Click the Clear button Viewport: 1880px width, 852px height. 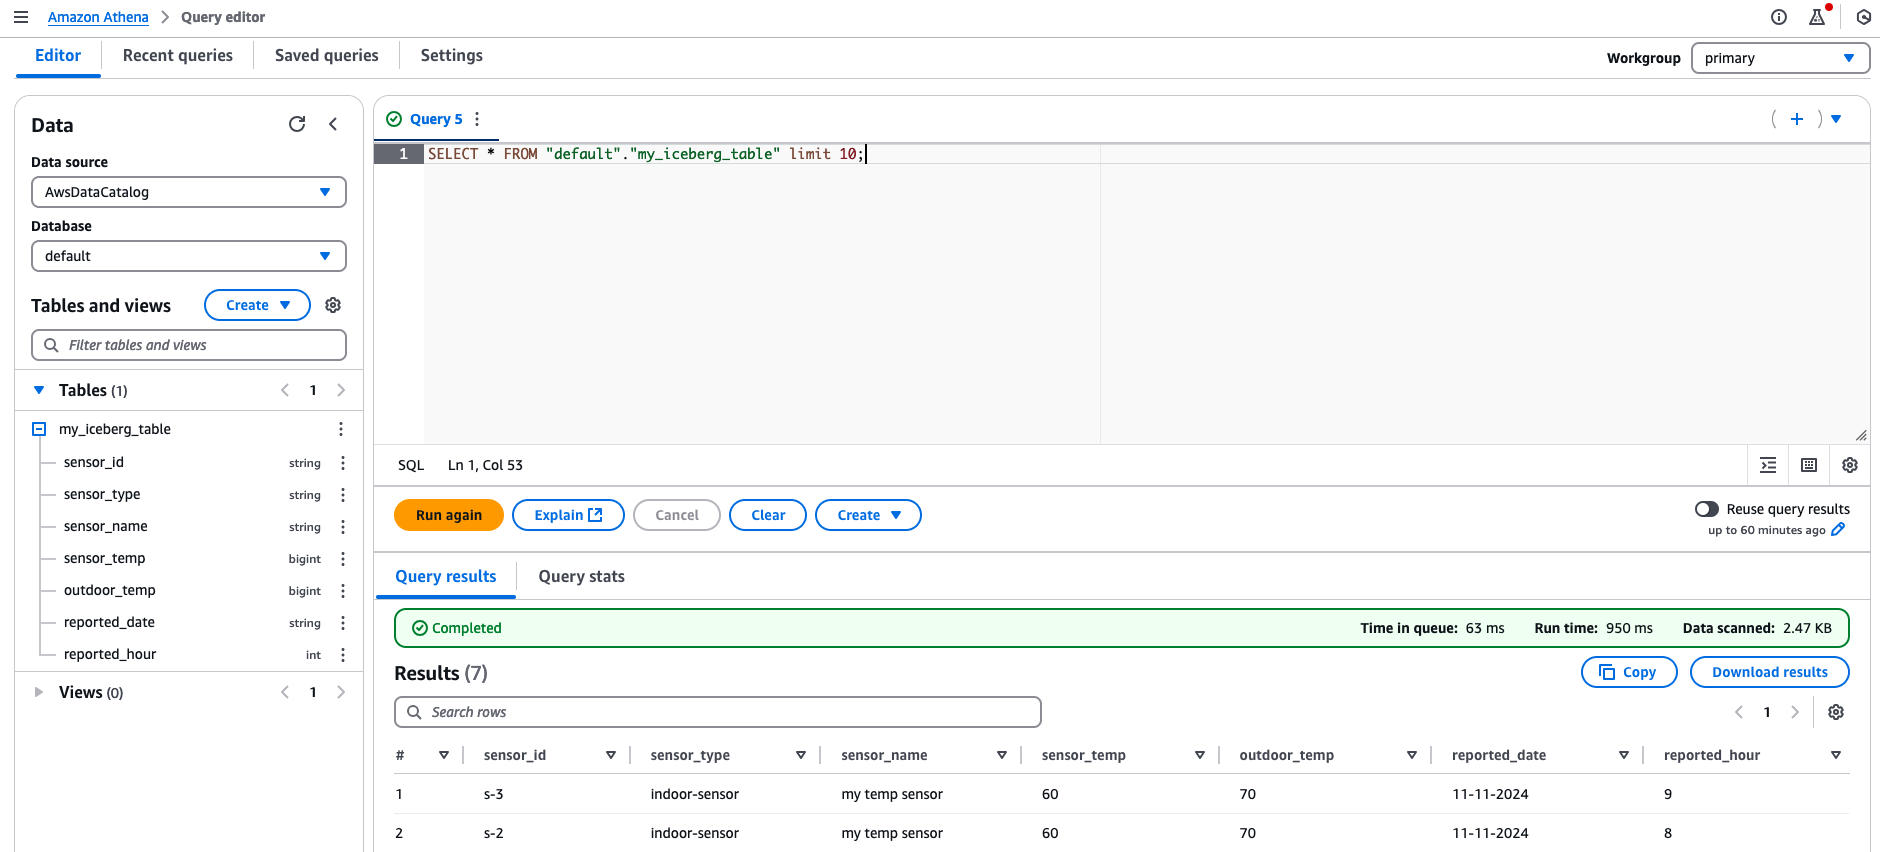(768, 515)
